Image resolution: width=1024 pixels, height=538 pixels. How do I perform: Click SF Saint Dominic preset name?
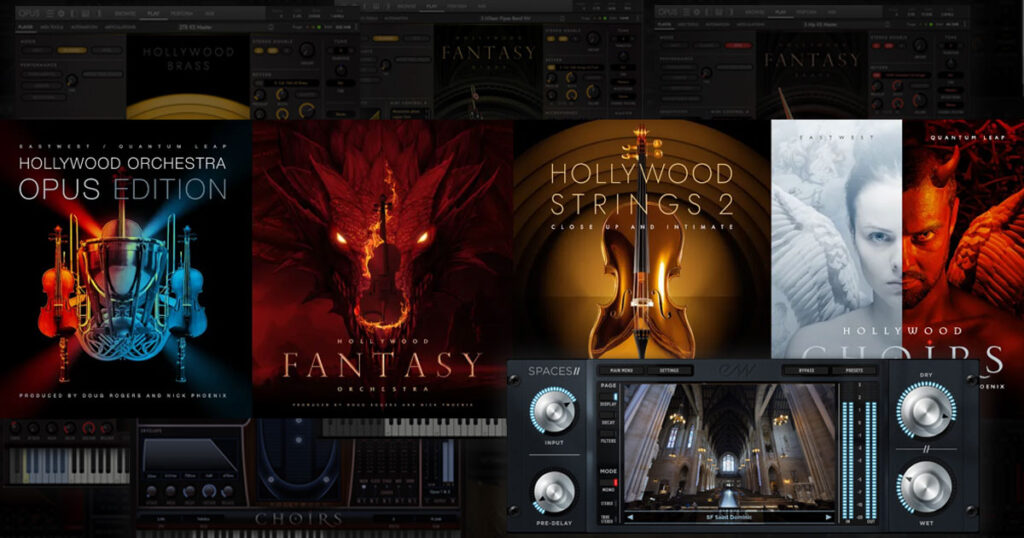[x=729, y=517]
